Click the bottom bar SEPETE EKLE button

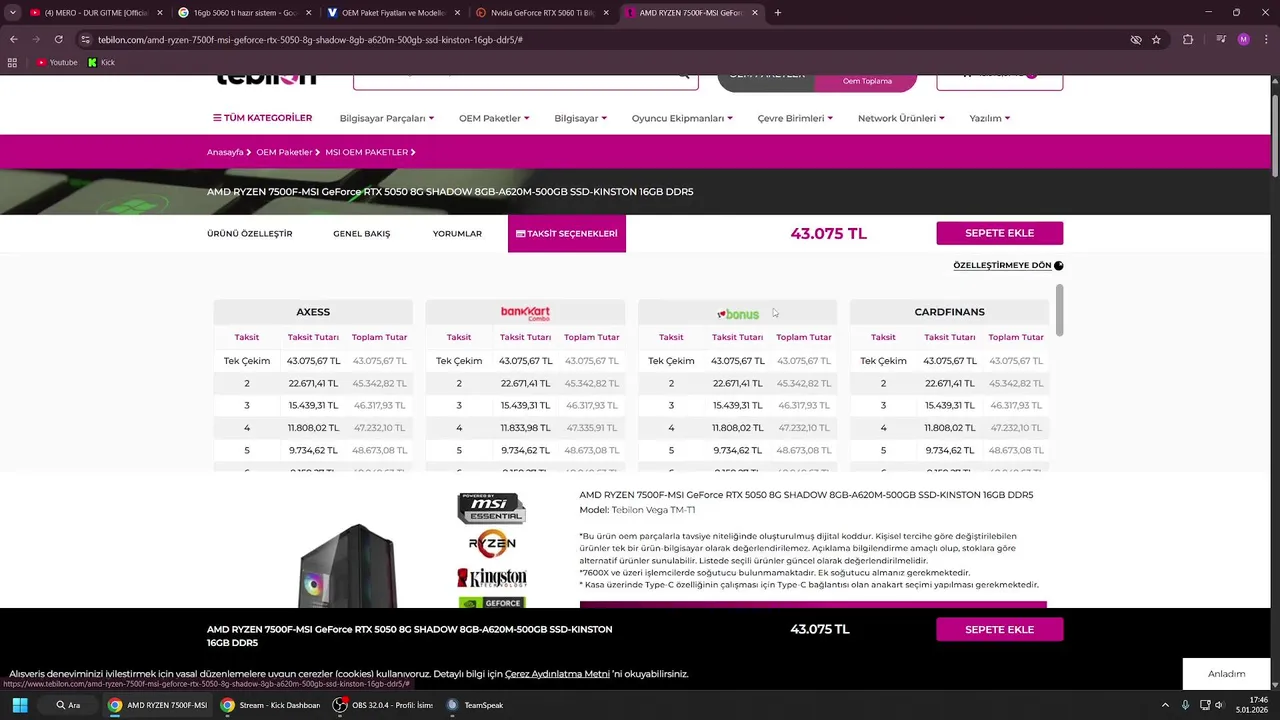[x=999, y=629]
